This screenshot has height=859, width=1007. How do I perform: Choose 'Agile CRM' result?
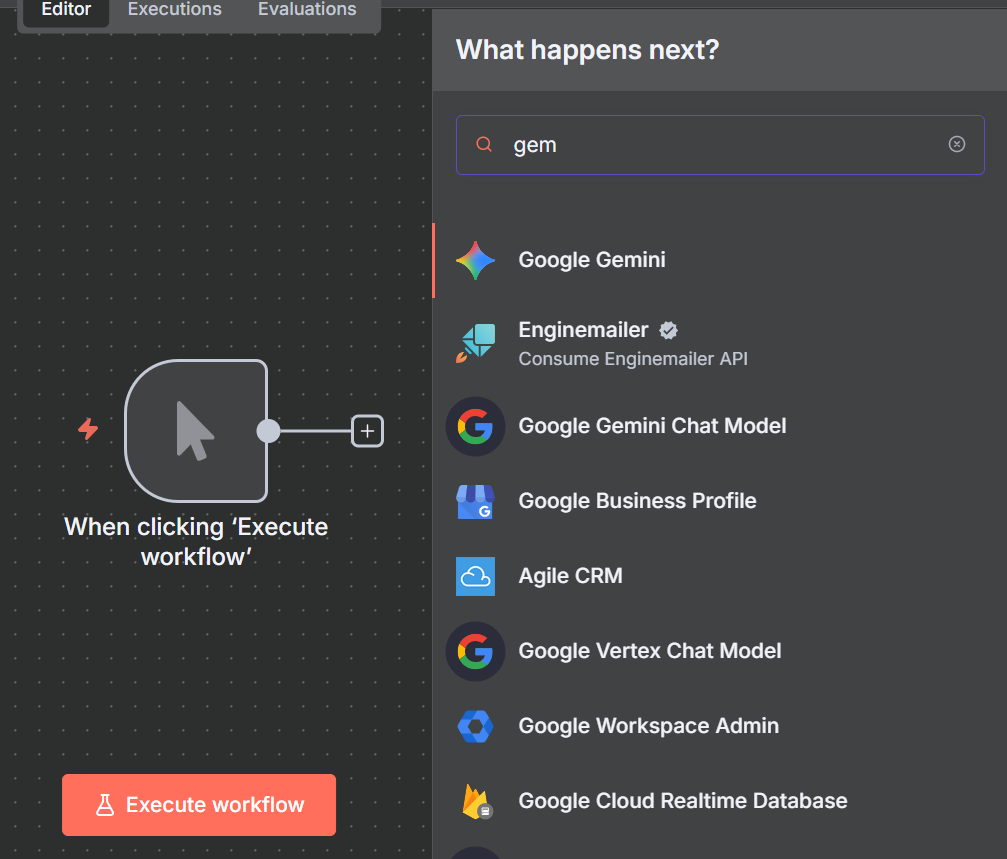pos(570,577)
